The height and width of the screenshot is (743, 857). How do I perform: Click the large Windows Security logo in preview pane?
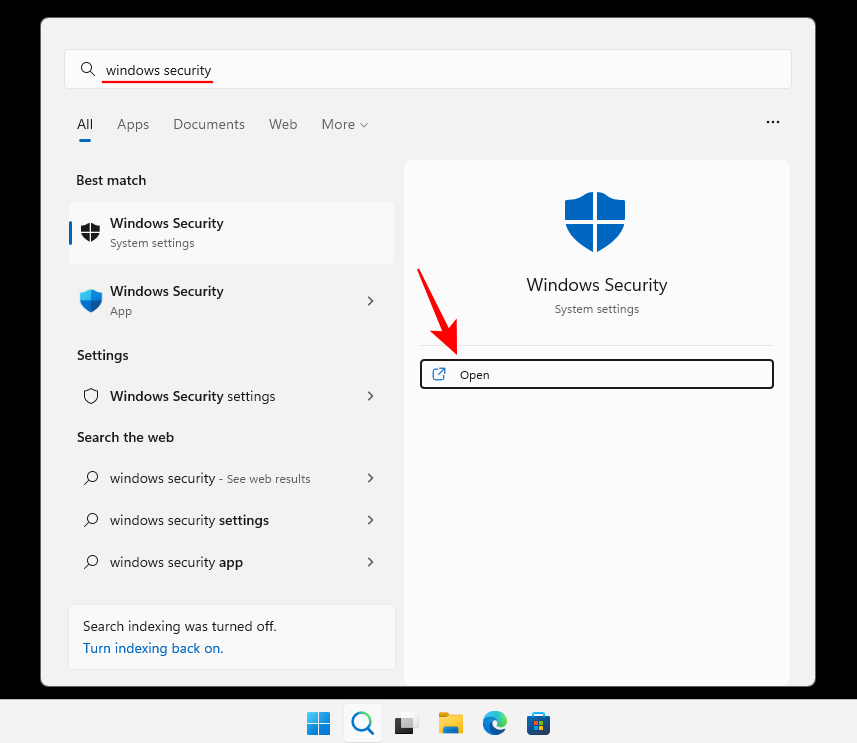click(x=595, y=221)
